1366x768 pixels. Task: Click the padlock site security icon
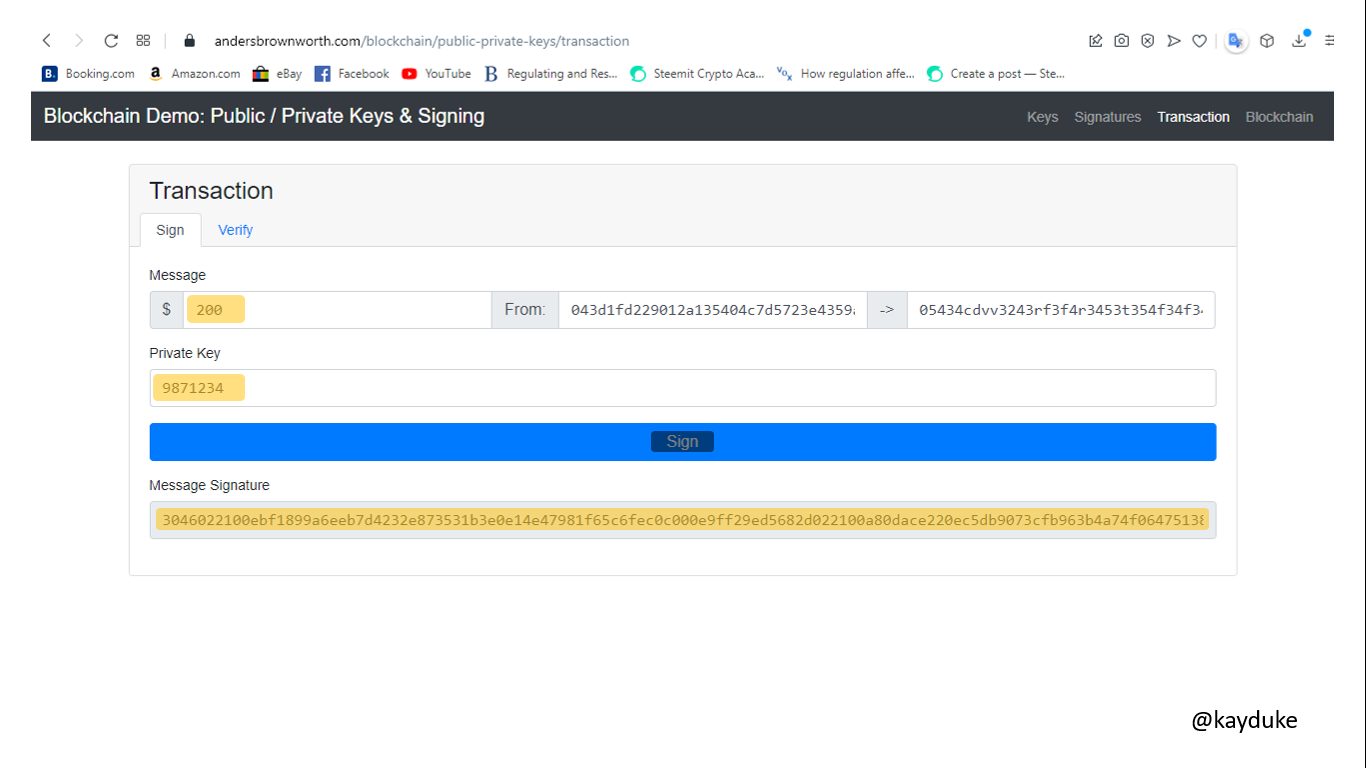[x=189, y=41]
